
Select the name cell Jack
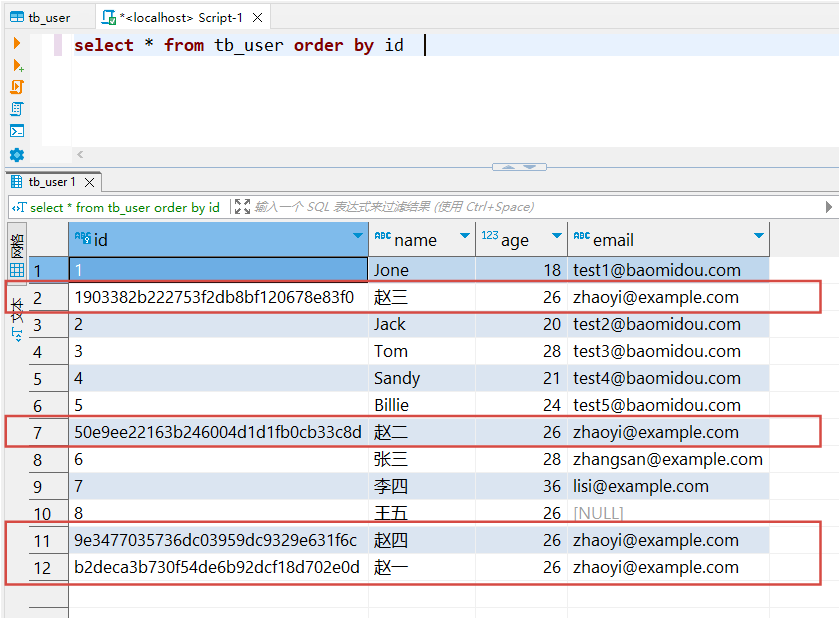click(x=422, y=324)
